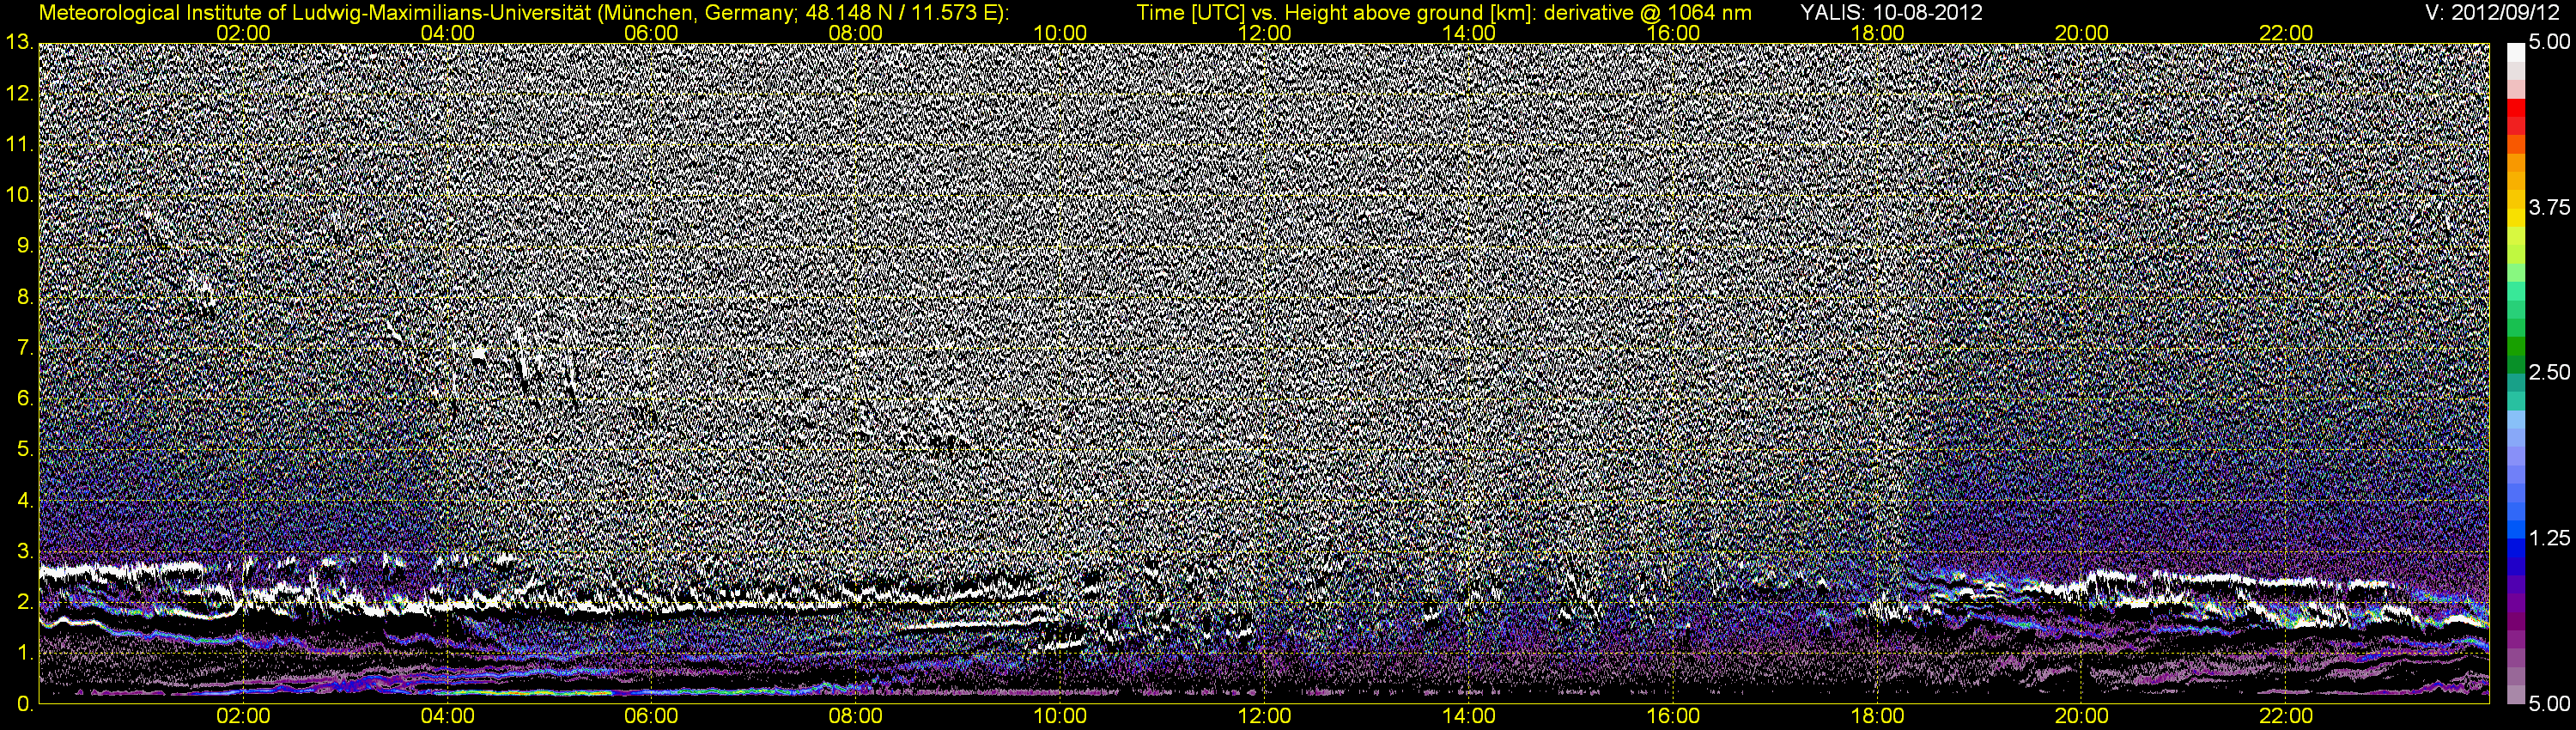Select the 02:00 label on the top time axis
The width and height of the screenshot is (2576, 730).
243,33
